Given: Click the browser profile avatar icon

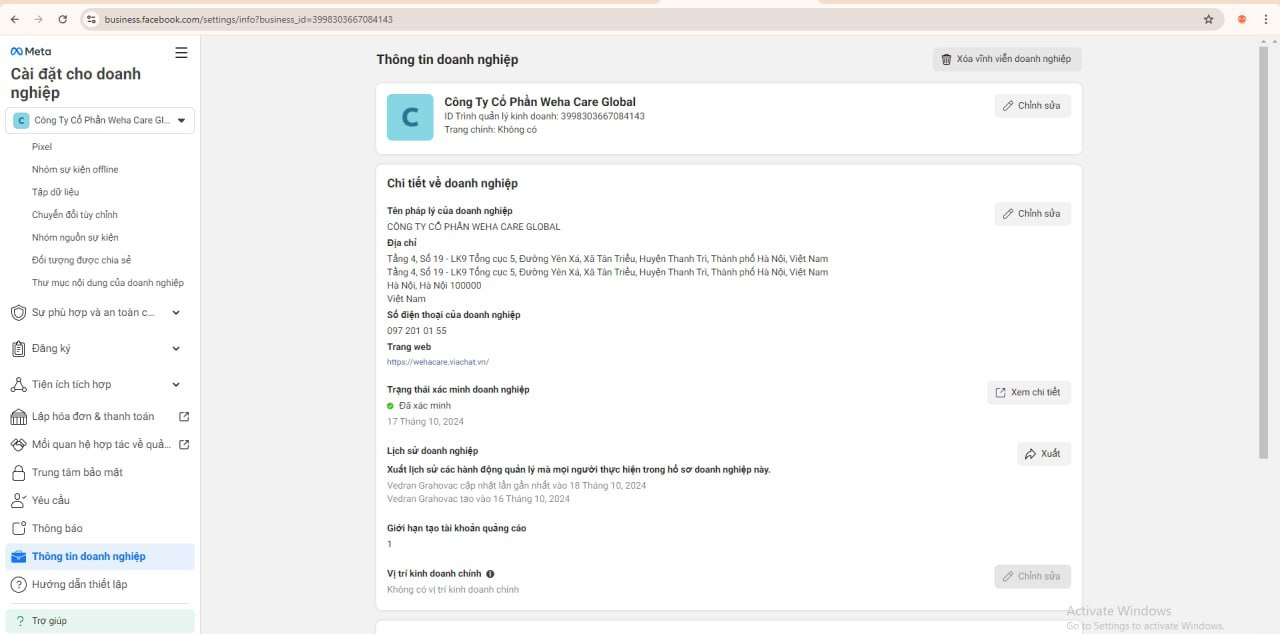Looking at the screenshot, I should [x=1242, y=19].
